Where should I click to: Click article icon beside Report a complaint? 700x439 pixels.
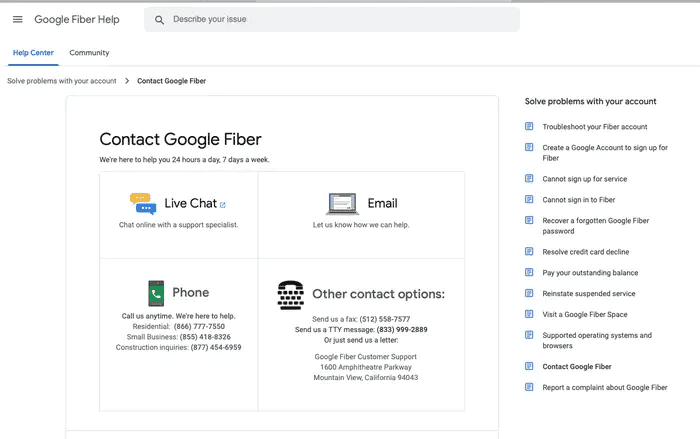[529, 387]
